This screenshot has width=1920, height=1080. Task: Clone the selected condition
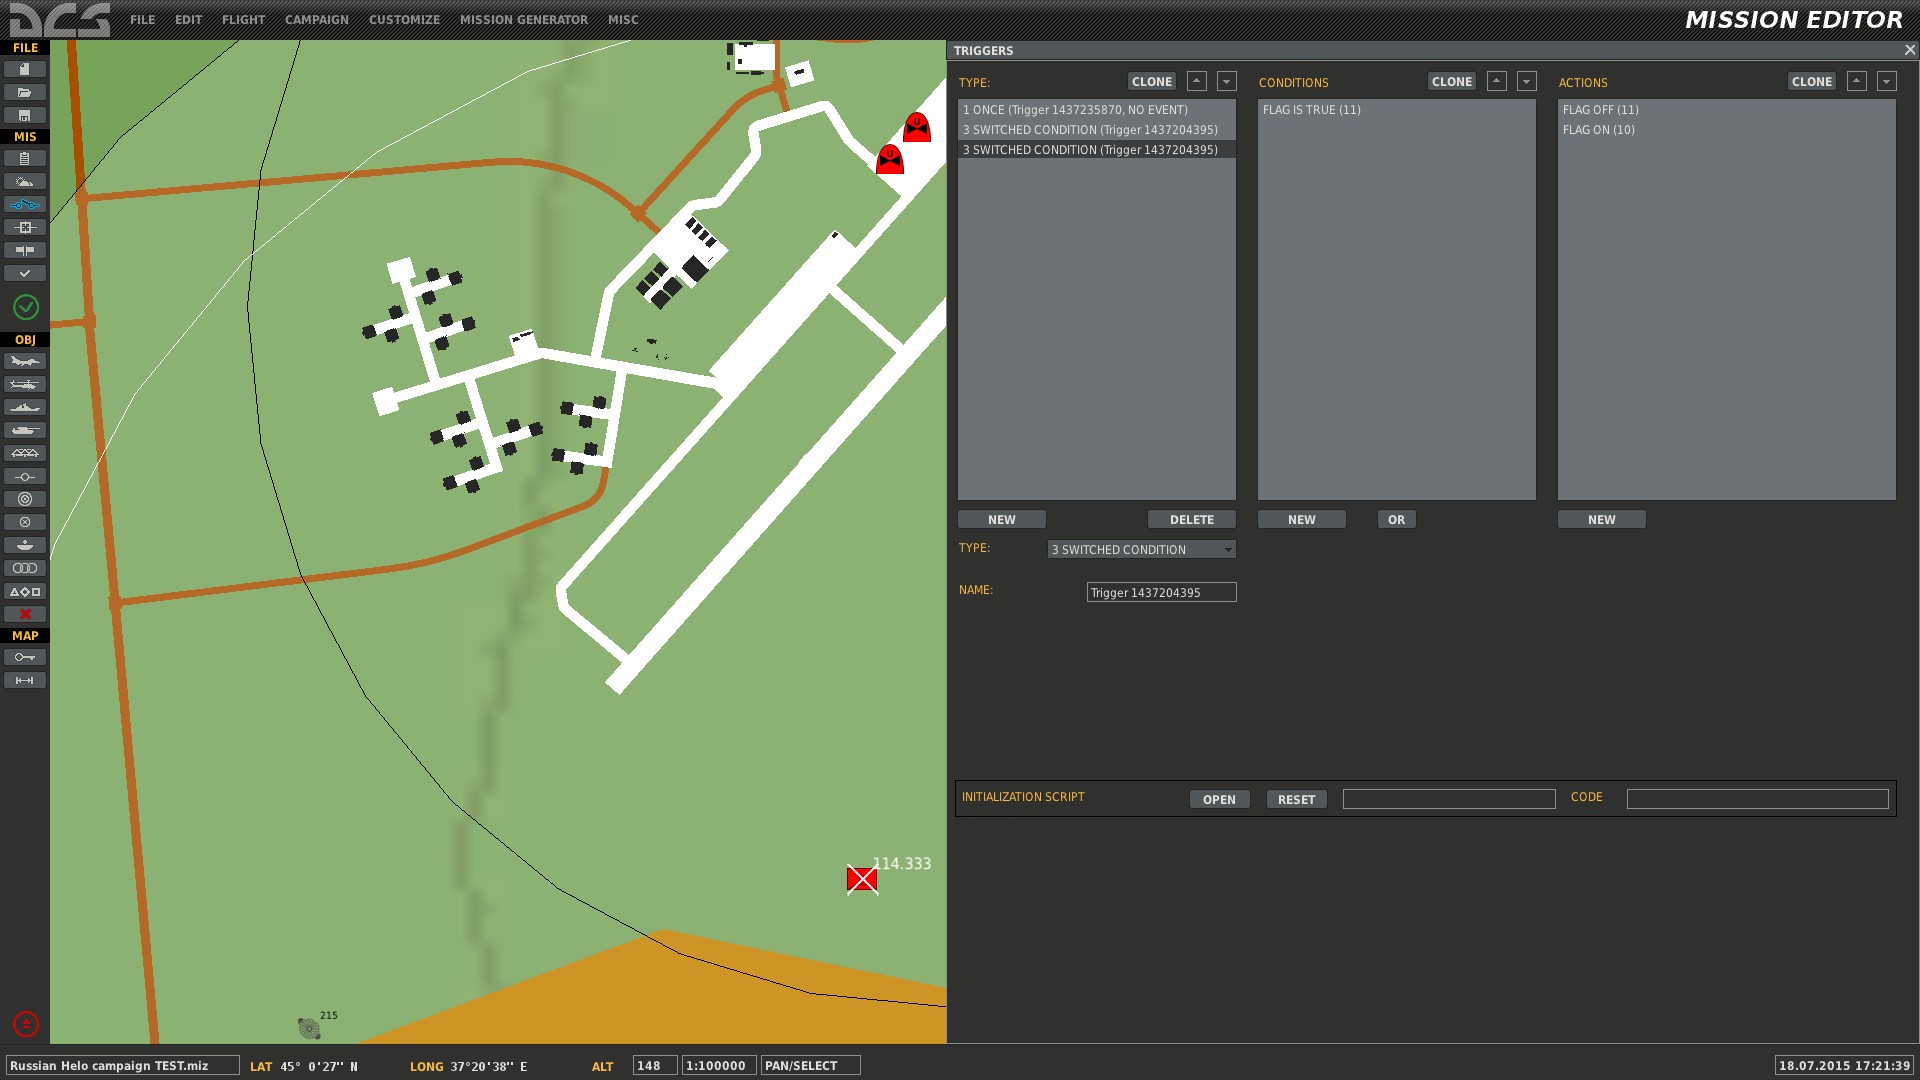pos(1452,82)
